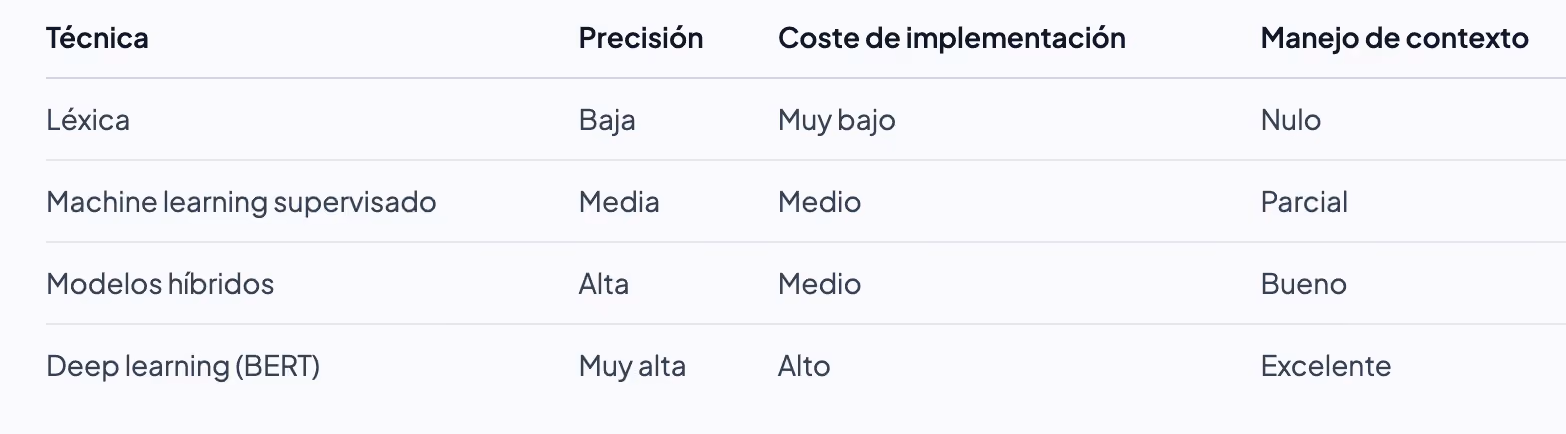This screenshot has height=434, width=1566.
Task: Click the Baja precision value
Action: [607, 120]
